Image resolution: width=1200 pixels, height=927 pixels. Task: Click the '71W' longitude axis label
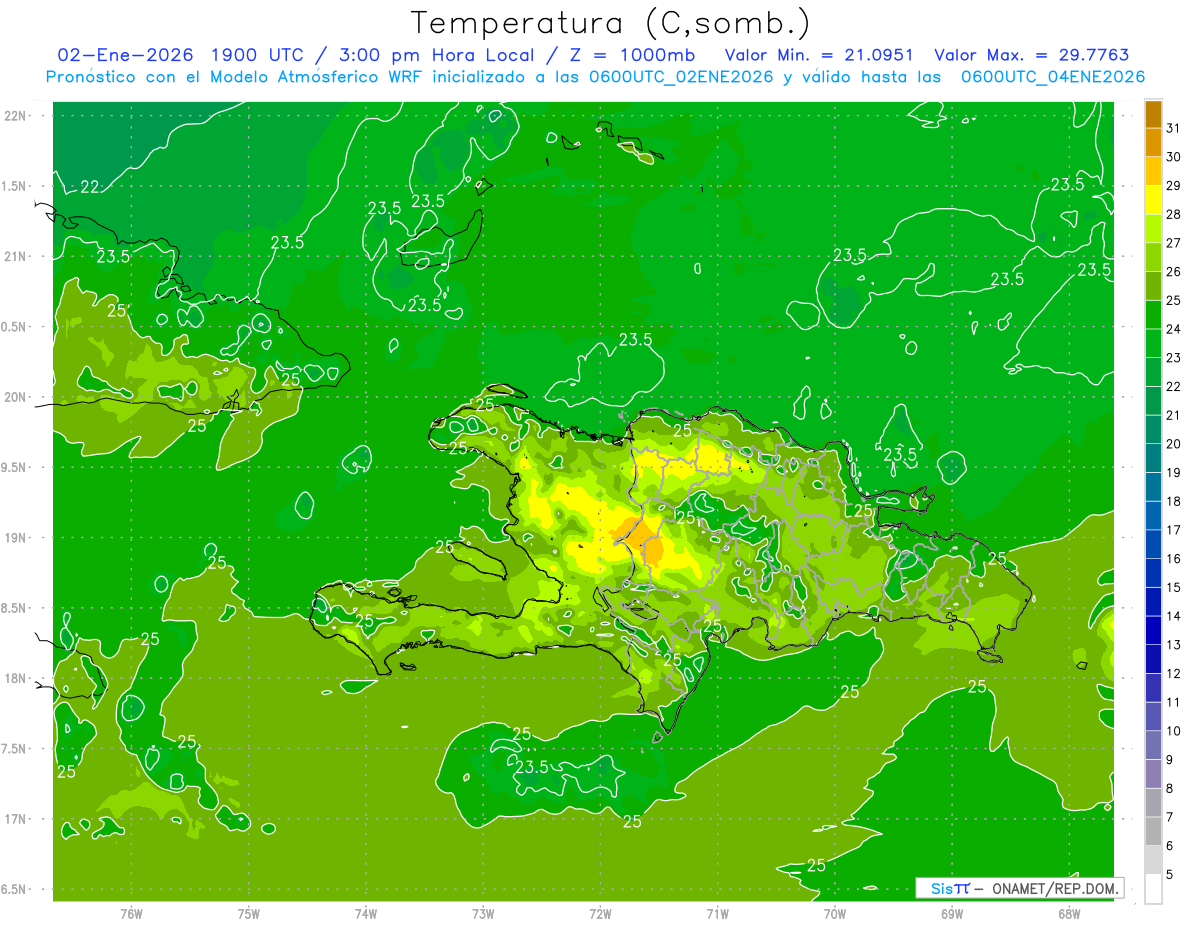click(717, 913)
